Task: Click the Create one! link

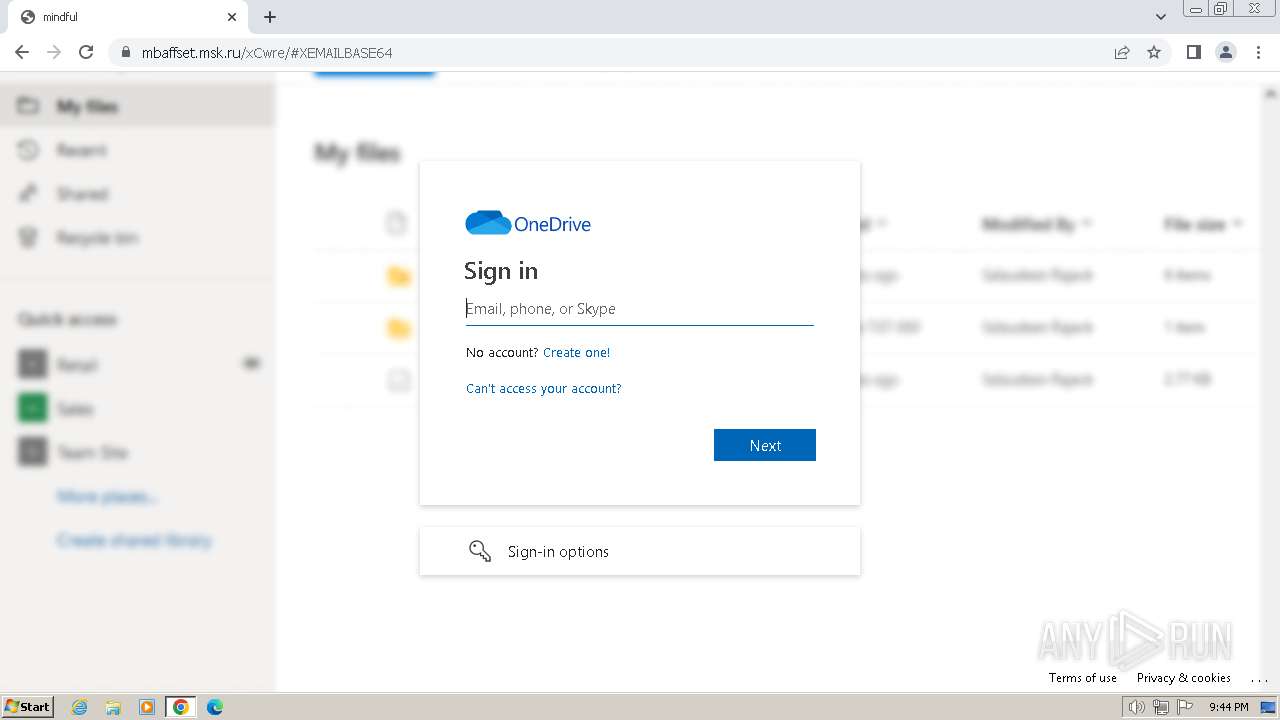Action: 576,352
